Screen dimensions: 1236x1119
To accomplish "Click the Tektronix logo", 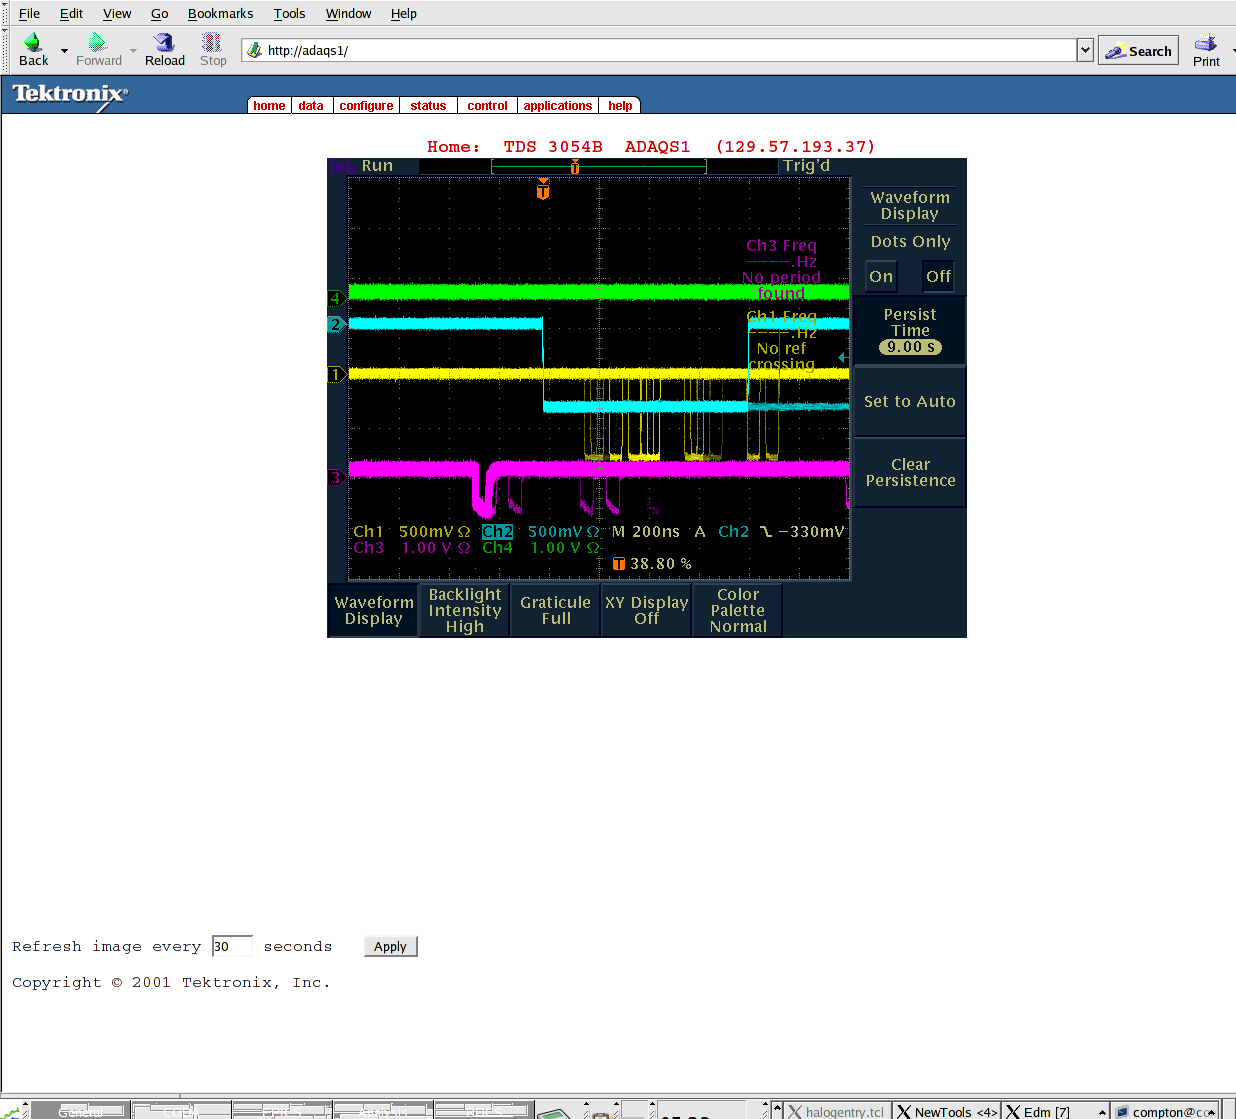I will coord(69,95).
